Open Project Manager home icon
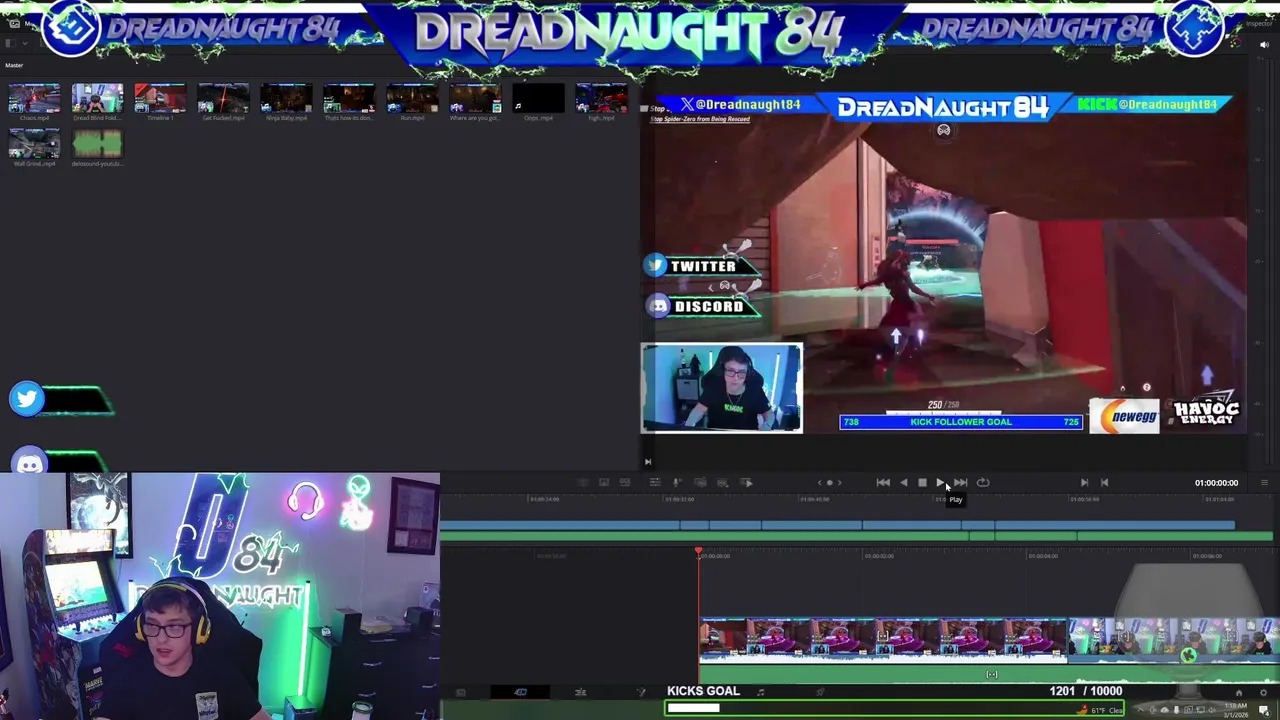1280x720 pixels. click(x=1239, y=692)
